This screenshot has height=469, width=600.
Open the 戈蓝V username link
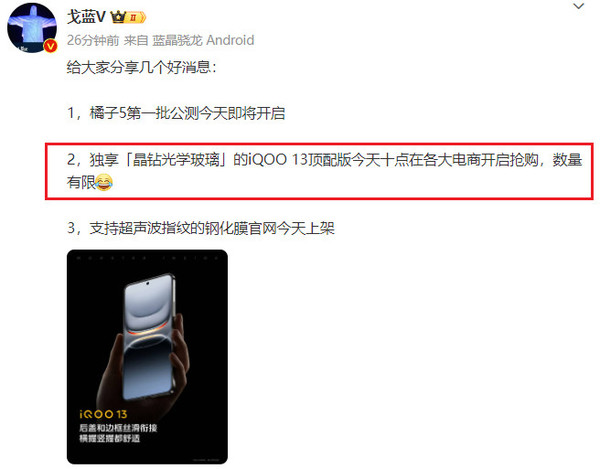[86, 17]
